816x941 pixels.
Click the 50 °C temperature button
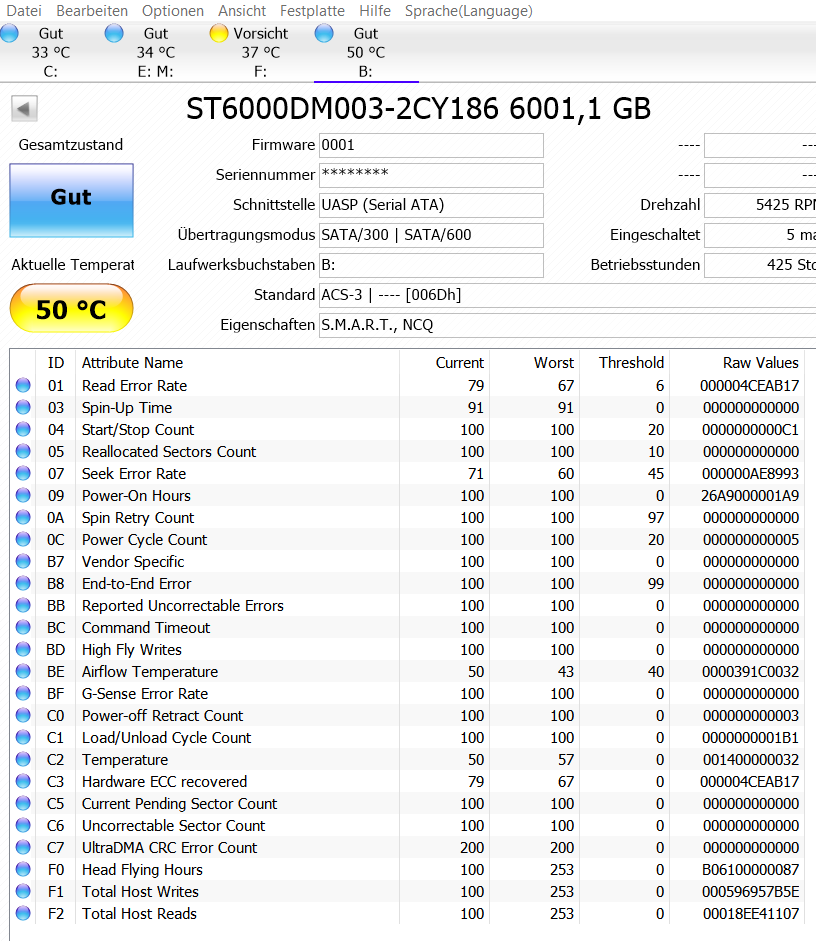click(x=71, y=308)
